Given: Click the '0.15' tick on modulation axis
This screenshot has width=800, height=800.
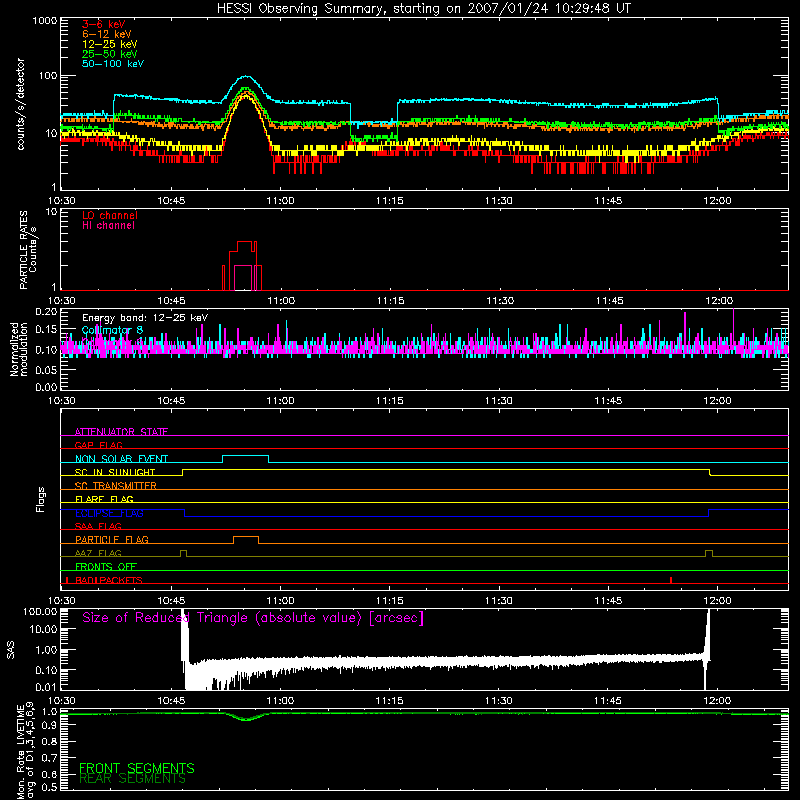Looking at the screenshot, I should click(46, 330).
